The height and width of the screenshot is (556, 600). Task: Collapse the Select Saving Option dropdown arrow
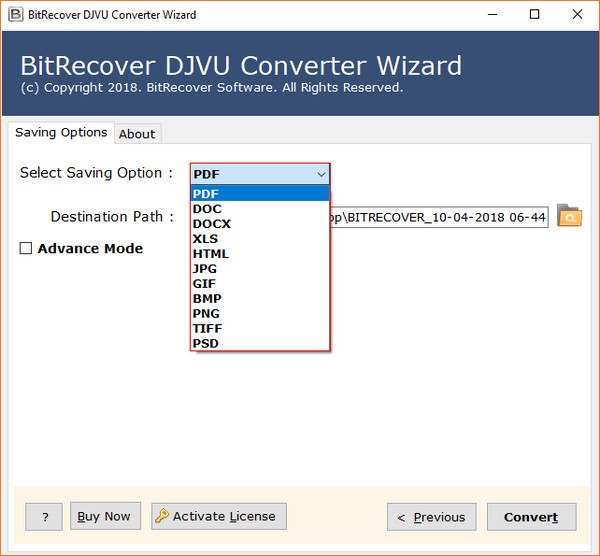[320, 174]
